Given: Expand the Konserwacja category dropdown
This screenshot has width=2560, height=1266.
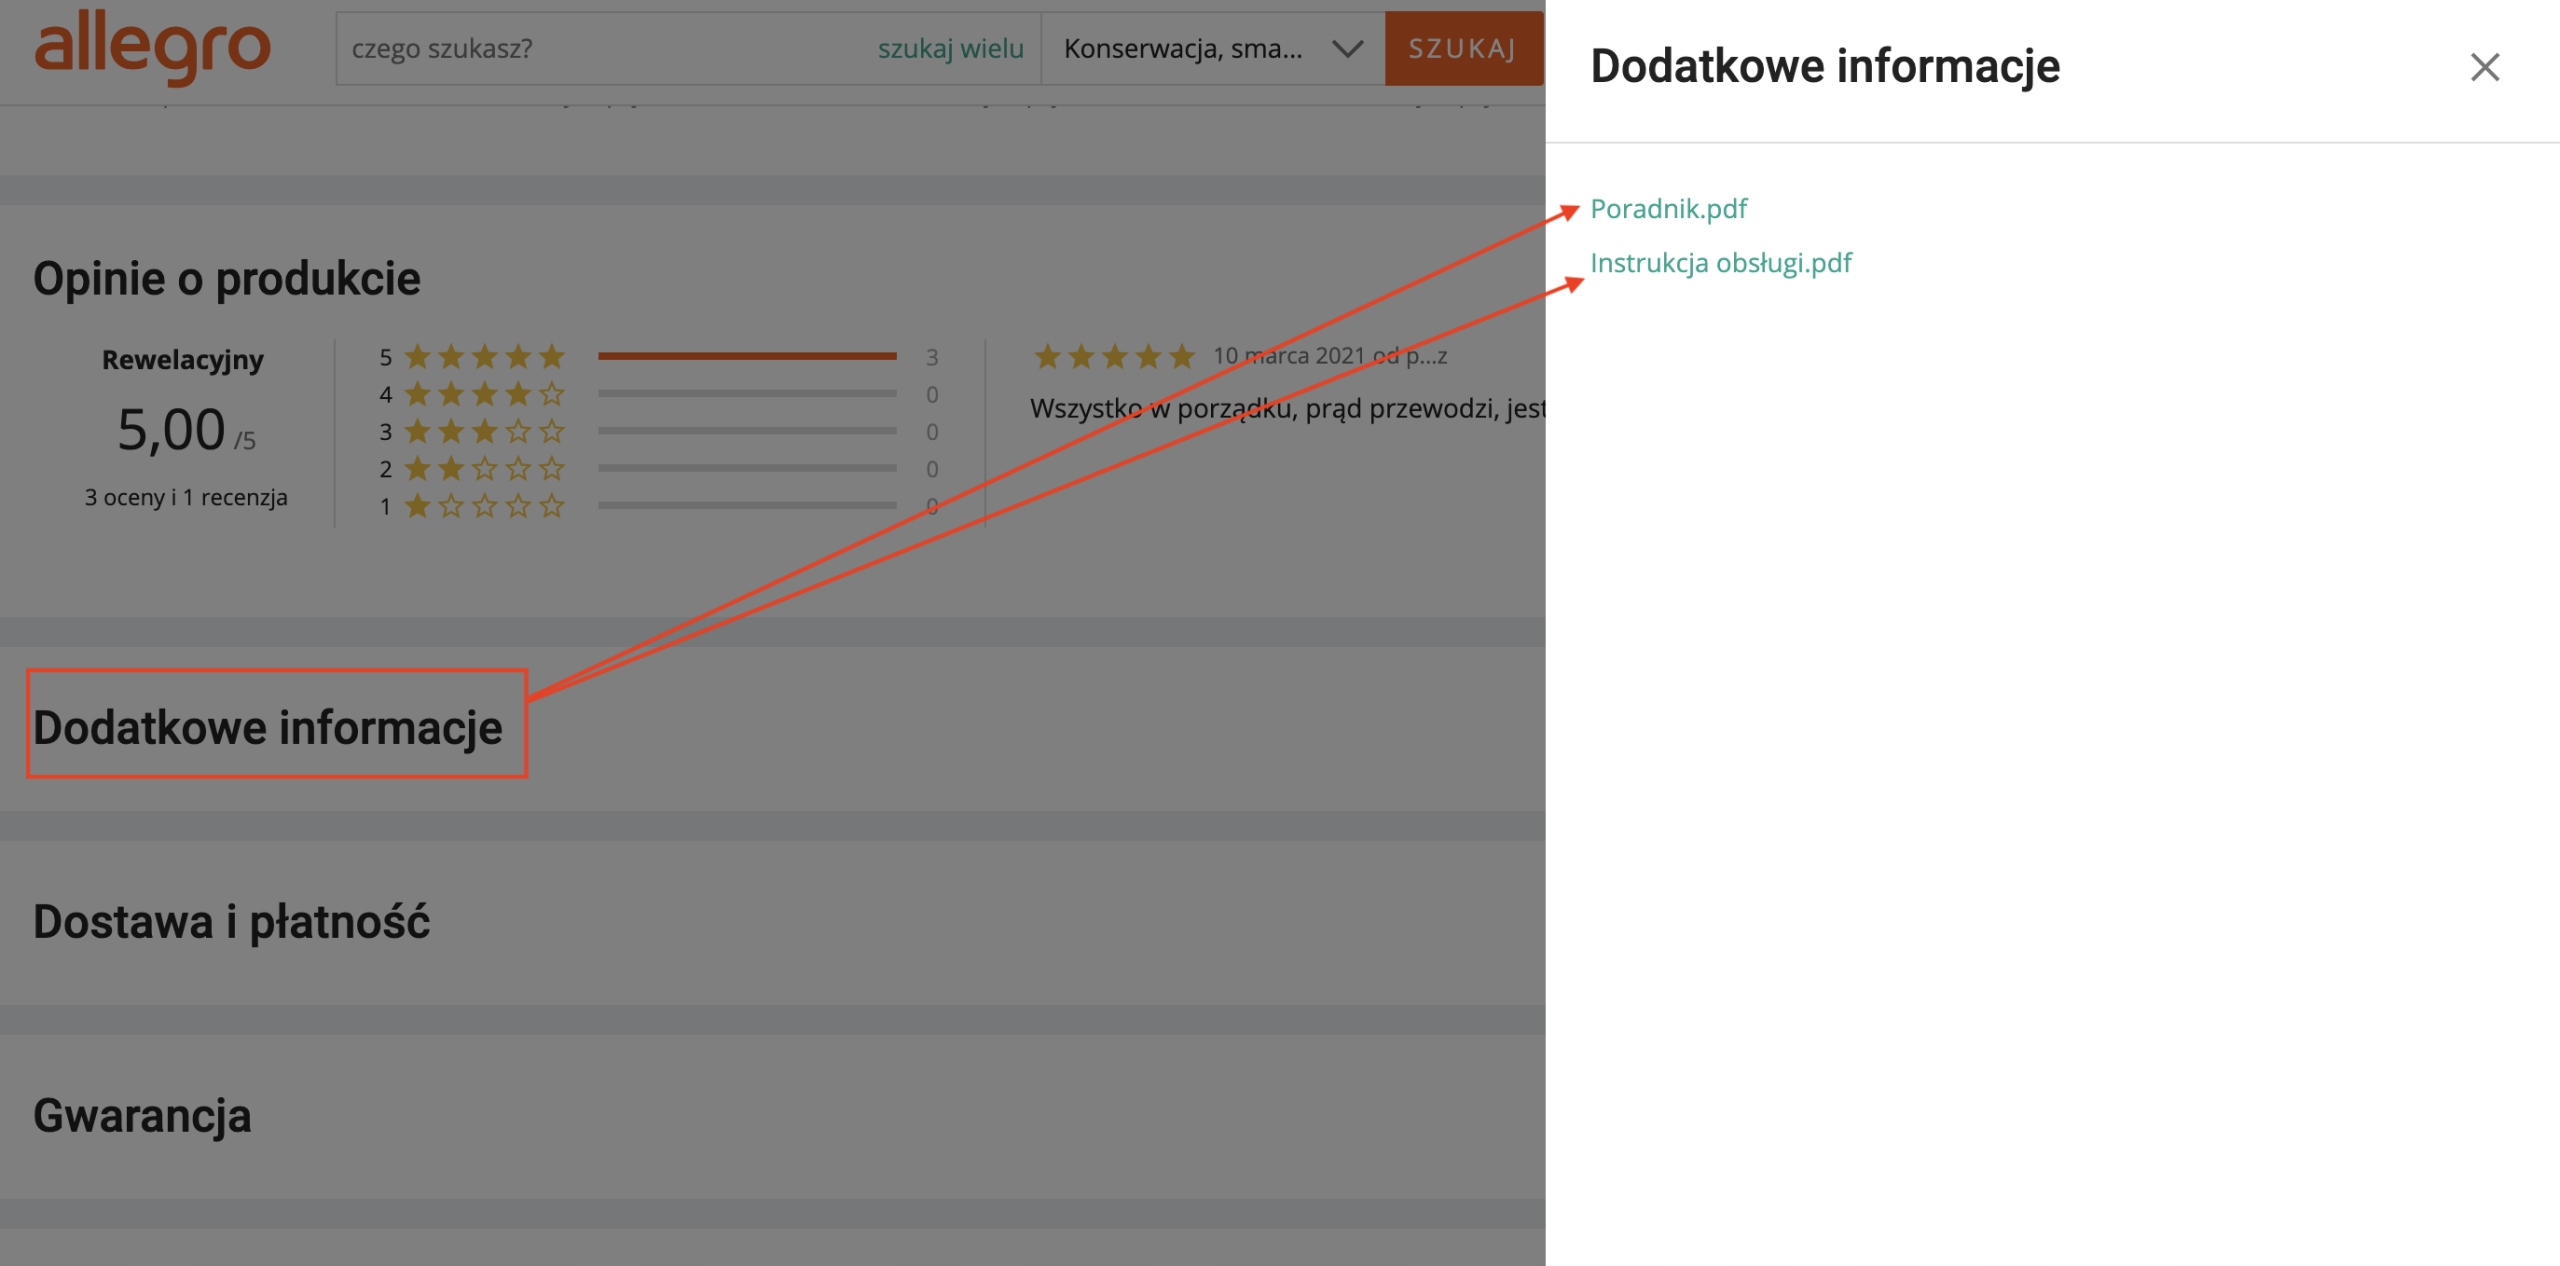Looking at the screenshot, I should pos(1184,48).
